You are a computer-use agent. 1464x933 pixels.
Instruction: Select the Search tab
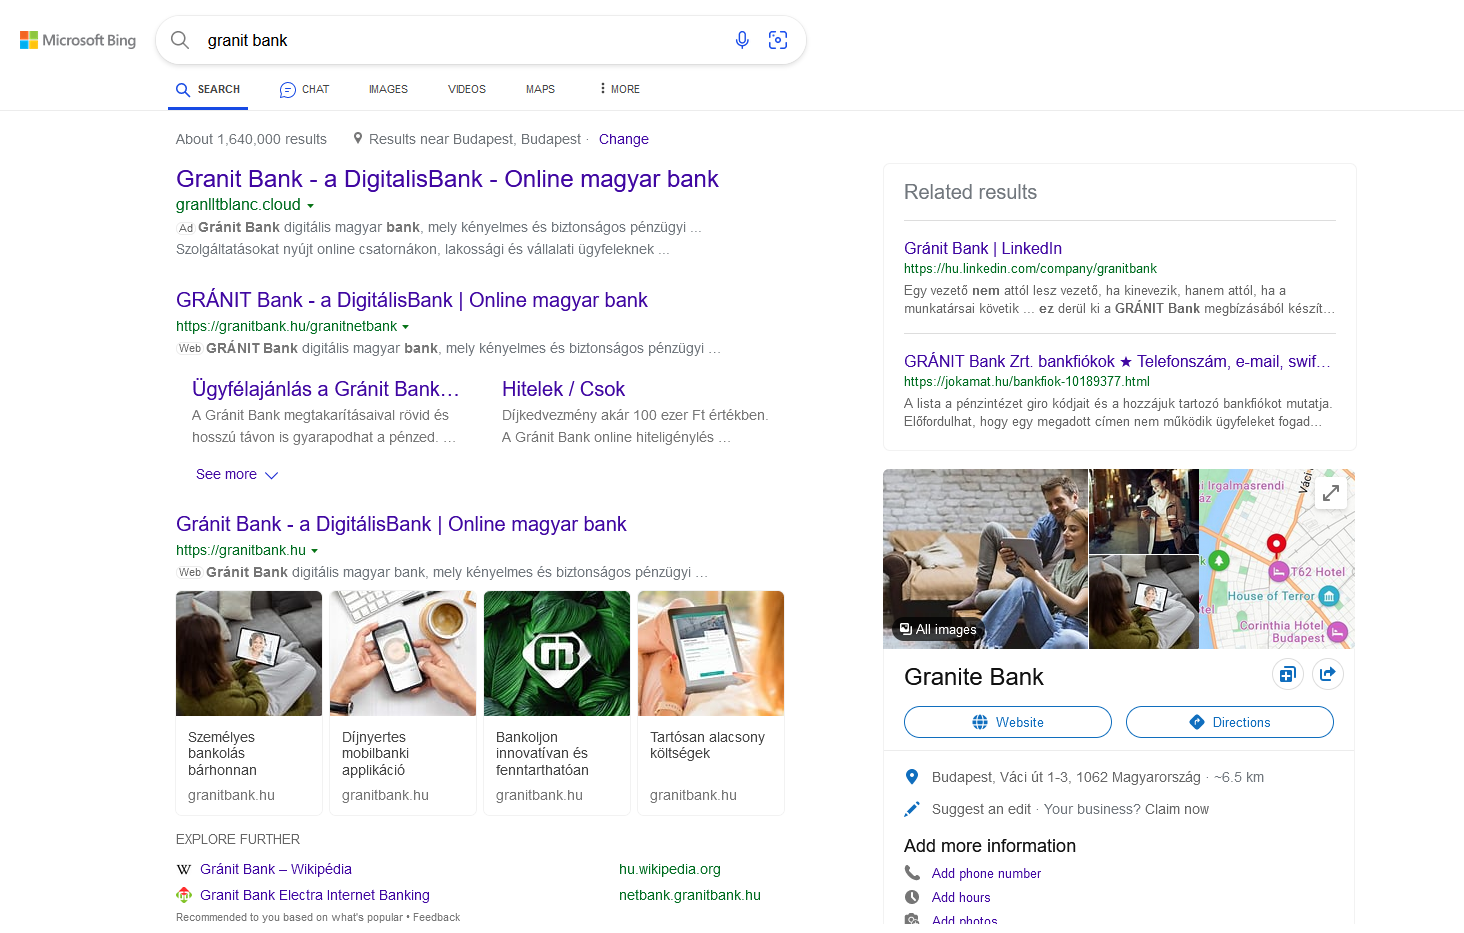pos(208,89)
